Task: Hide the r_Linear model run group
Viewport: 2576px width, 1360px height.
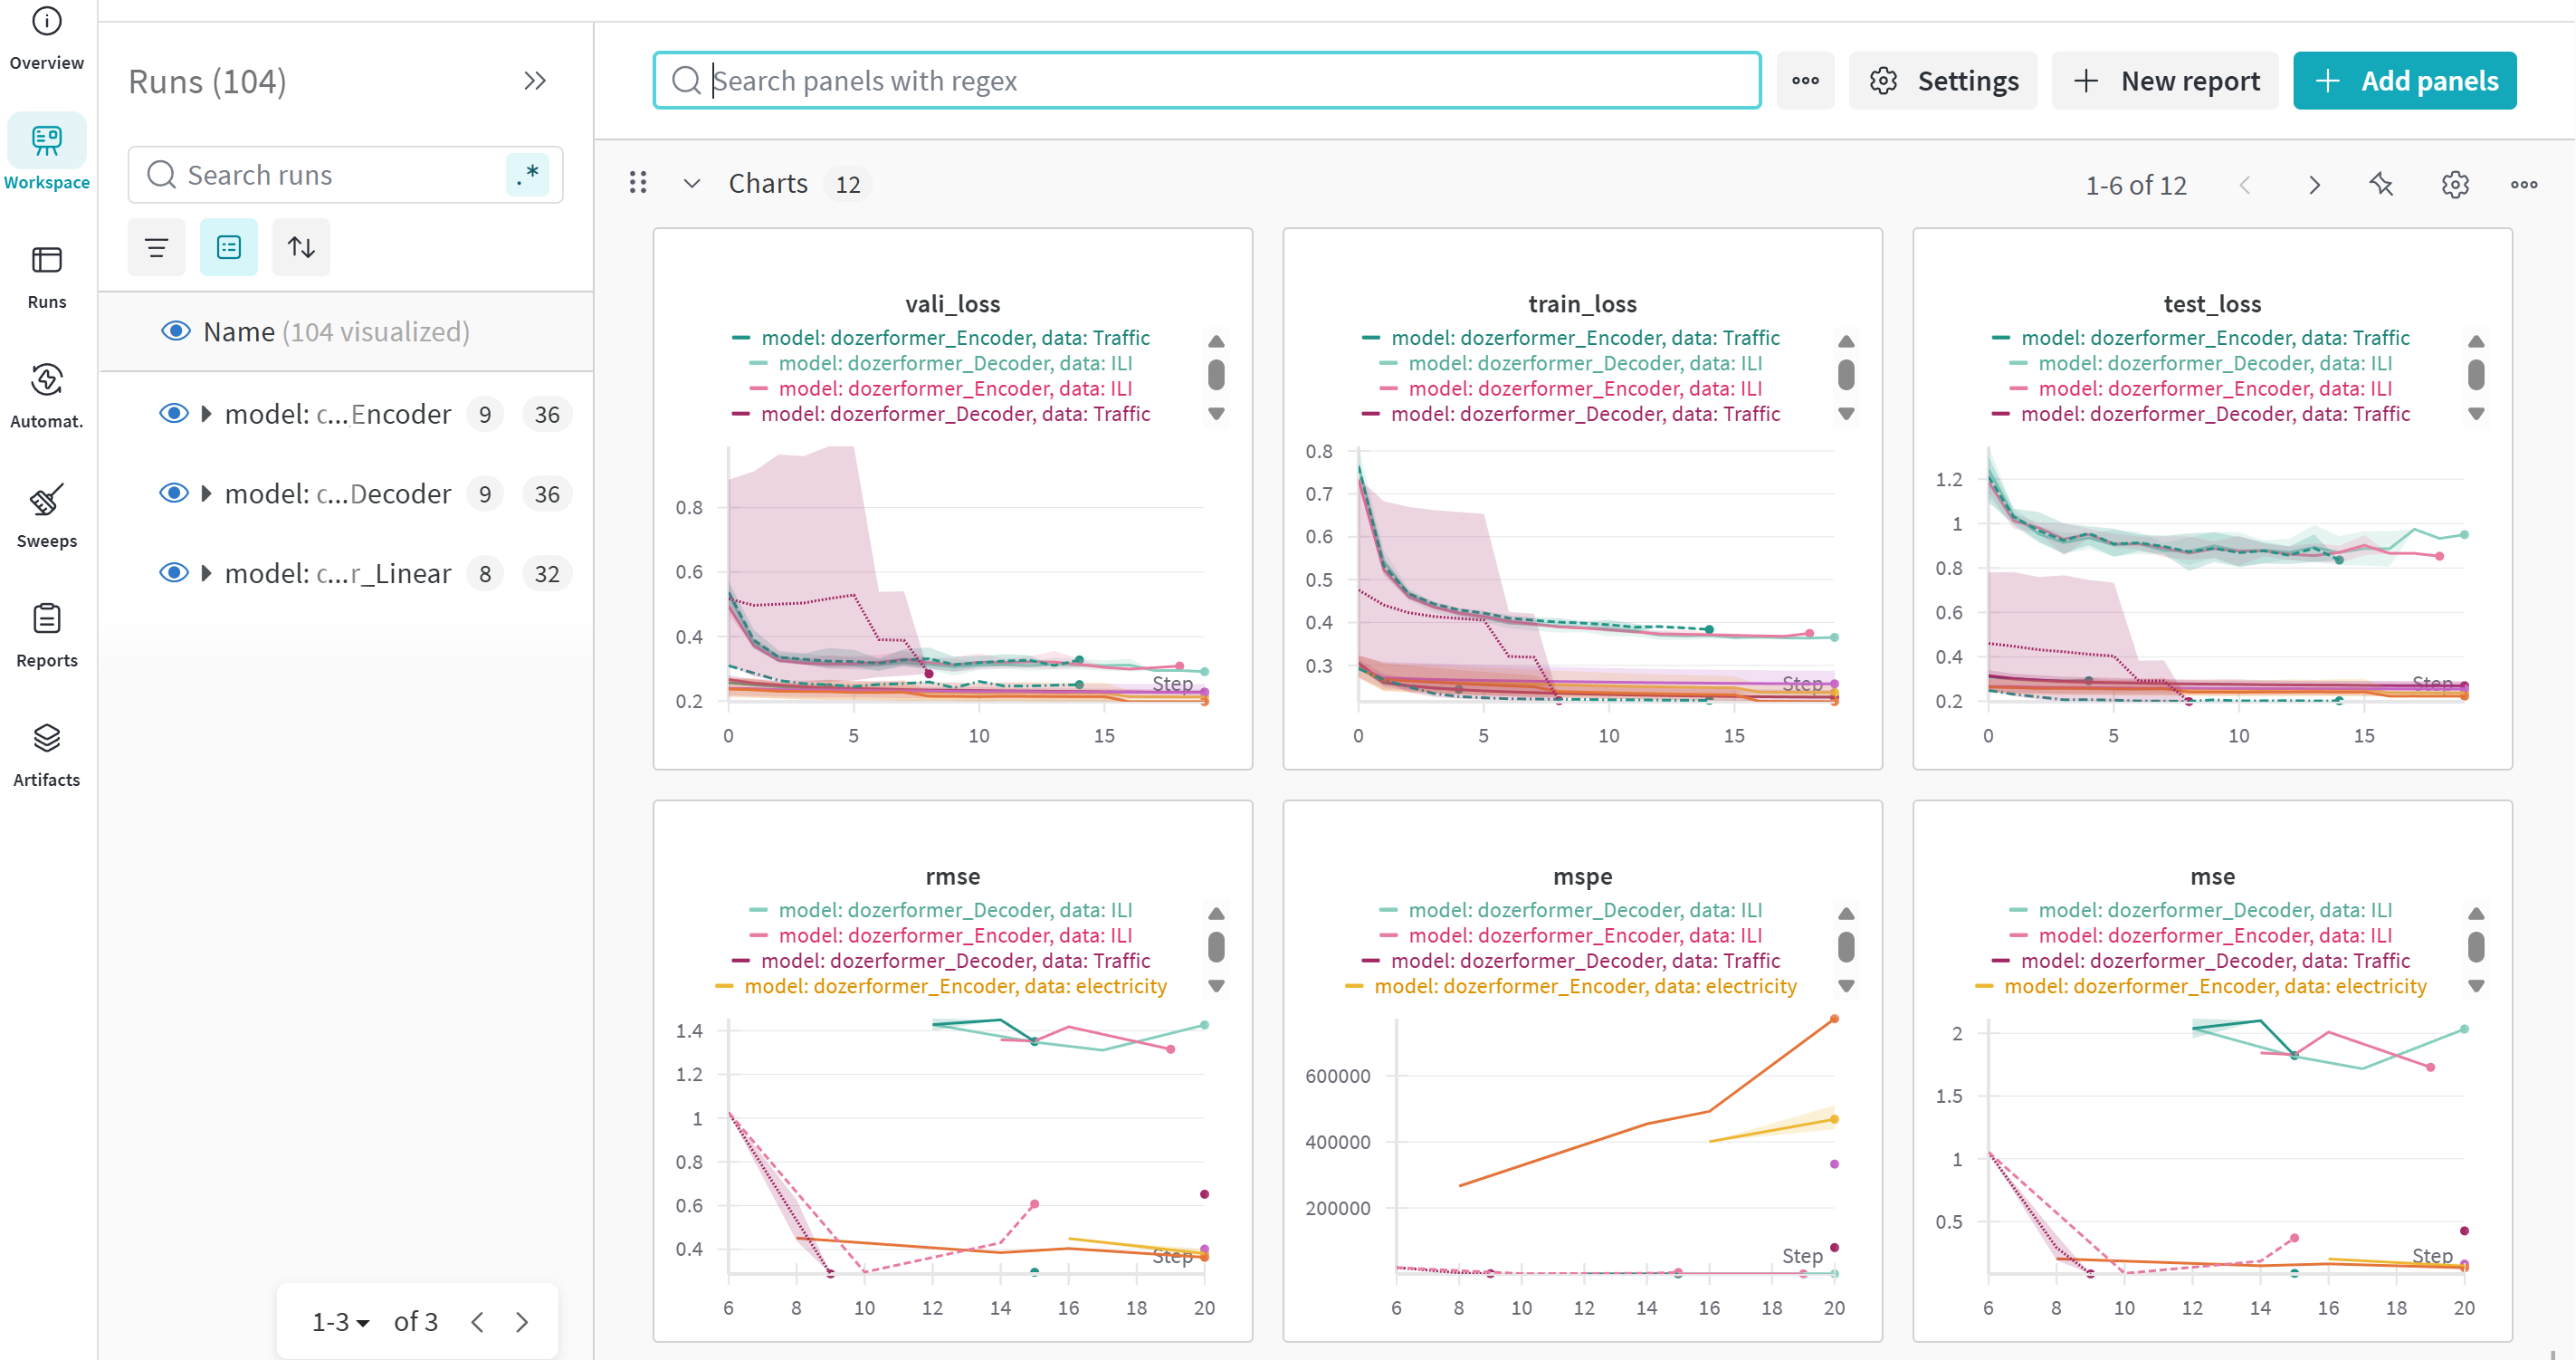Action: point(174,573)
